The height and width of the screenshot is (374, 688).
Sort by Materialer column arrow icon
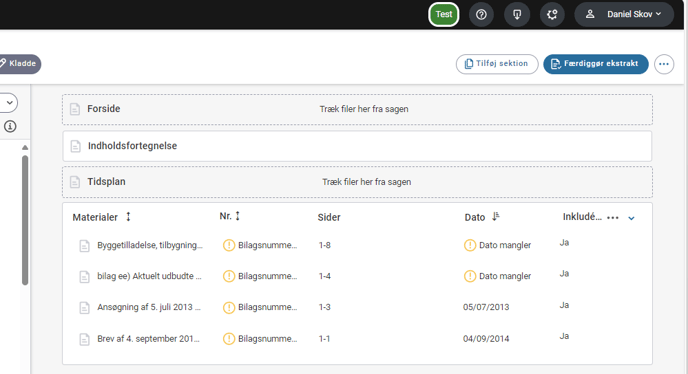(128, 216)
